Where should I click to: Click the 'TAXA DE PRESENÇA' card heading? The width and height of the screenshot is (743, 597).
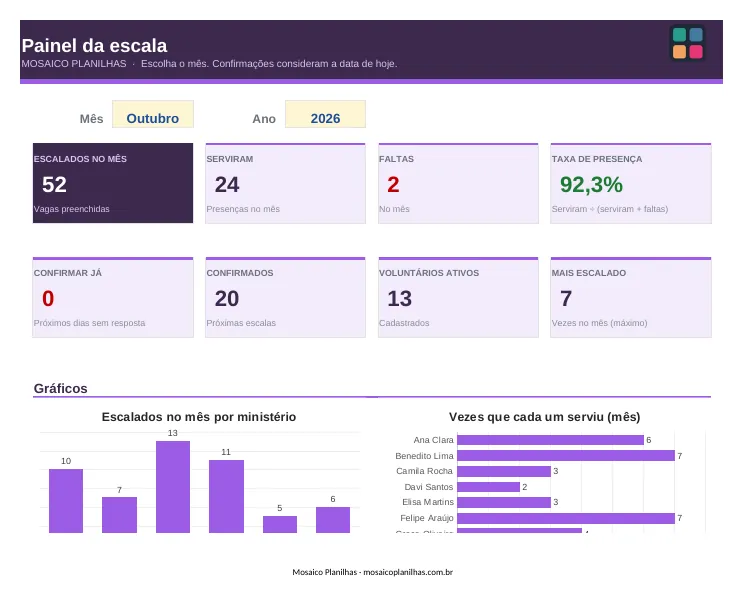tap(597, 159)
